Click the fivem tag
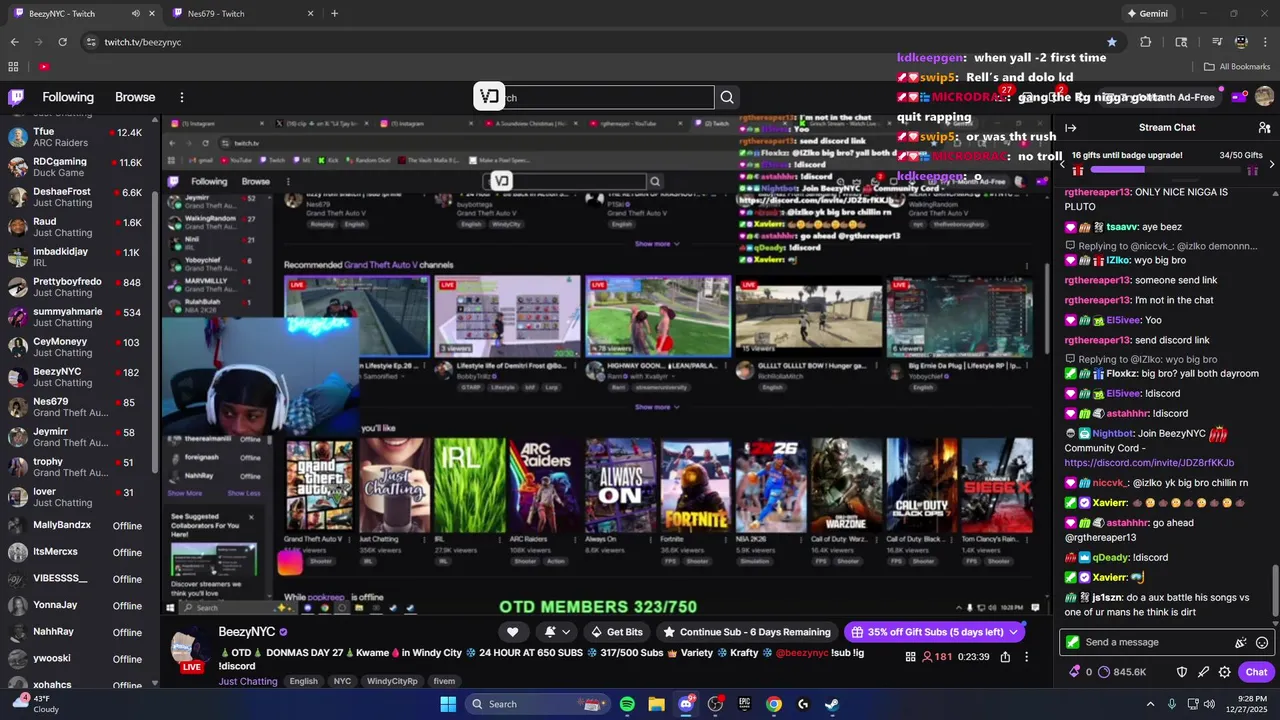 [x=444, y=681]
